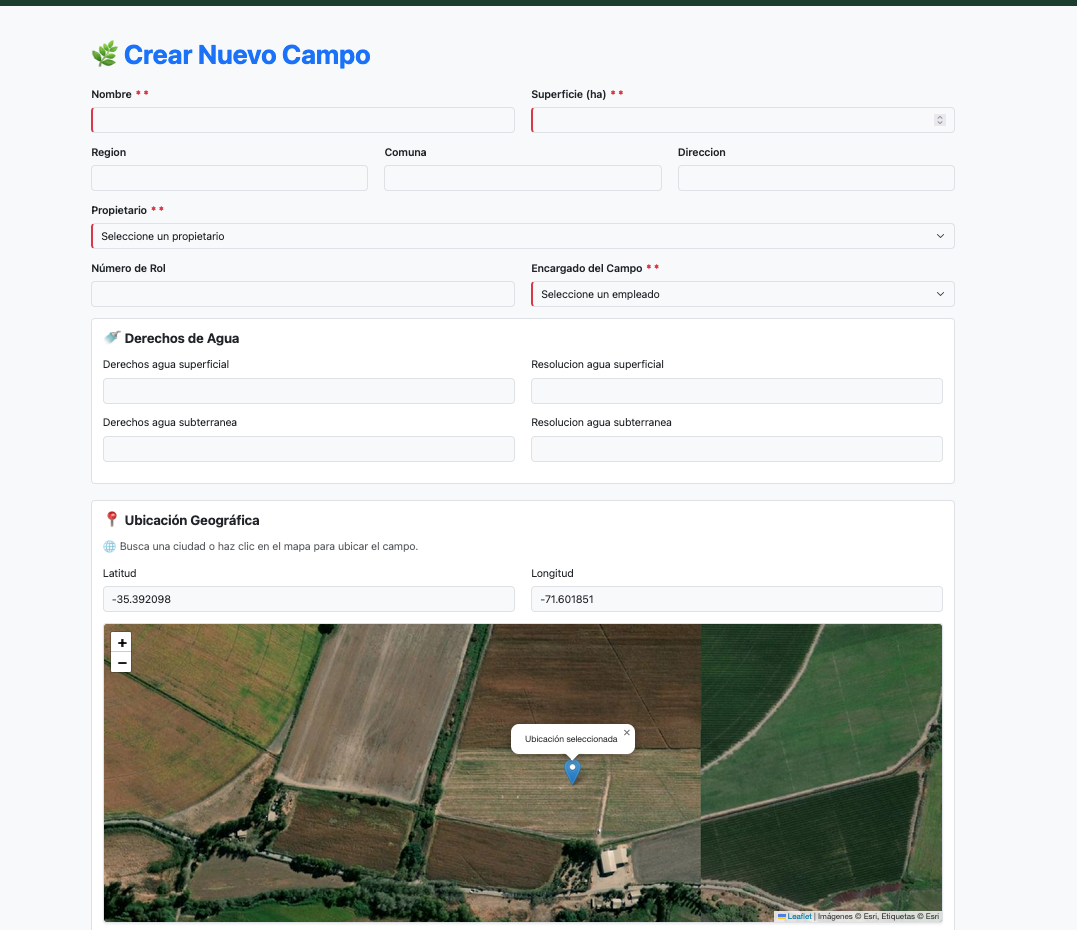Close the Ubicación seleccionada popup

click(628, 730)
